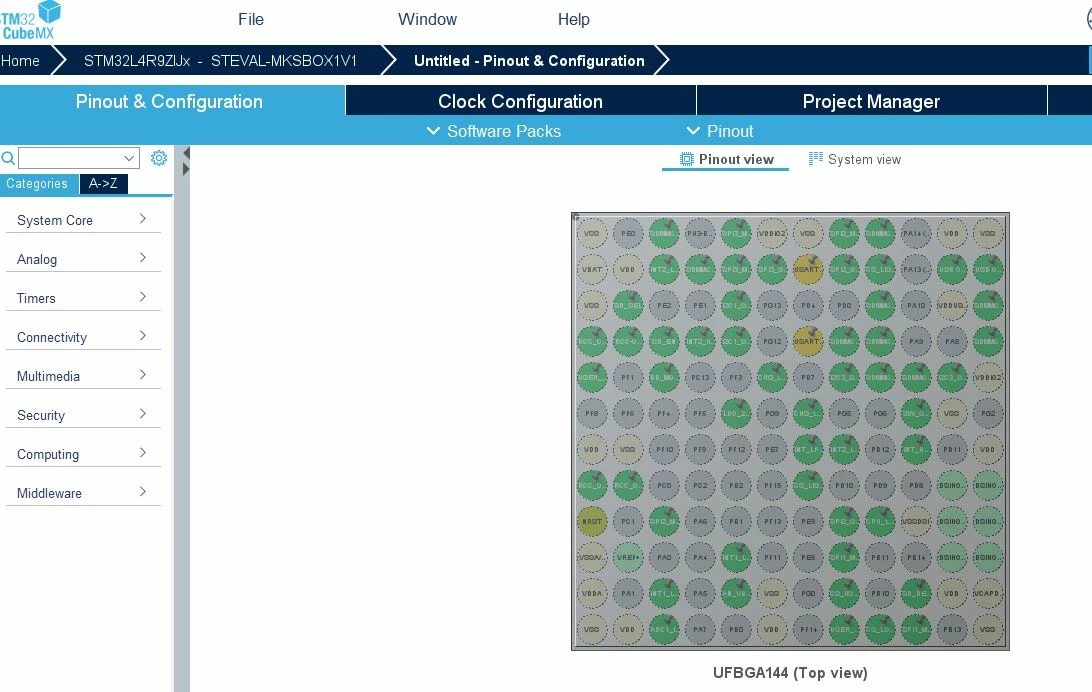1092x692 pixels.
Task: Open the Software Packs dropdown
Action: tap(494, 131)
